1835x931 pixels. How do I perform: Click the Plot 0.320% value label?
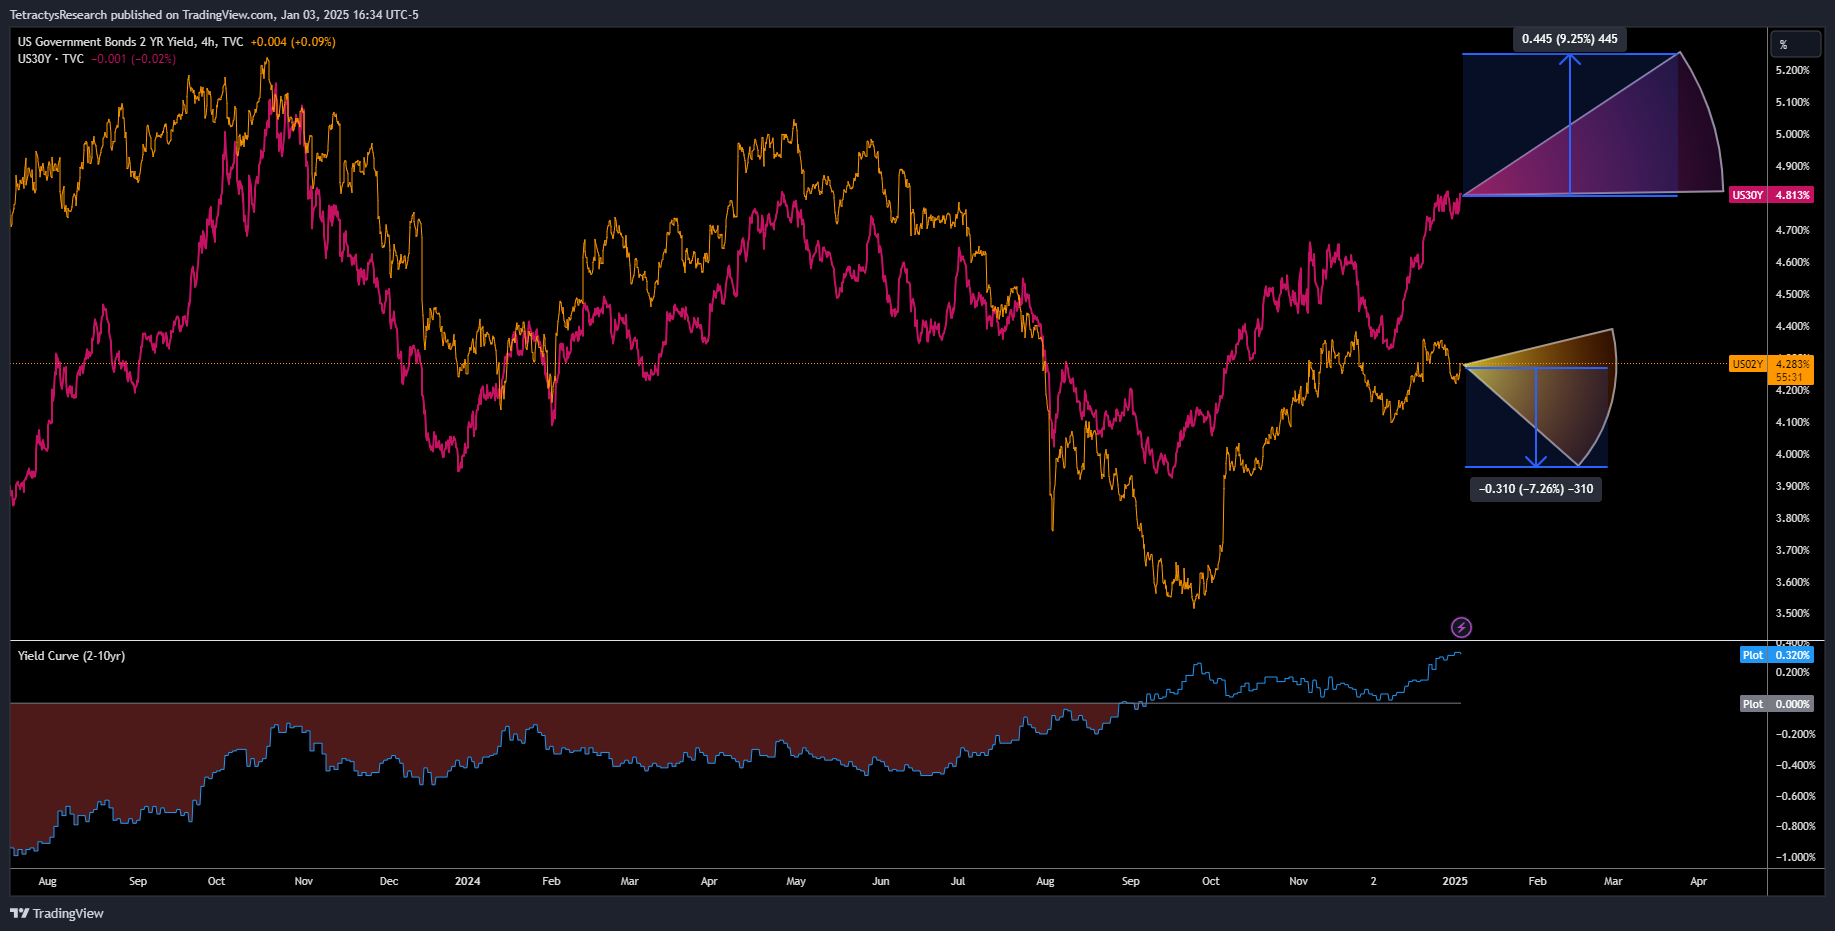pyautogui.click(x=1776, y=655)
